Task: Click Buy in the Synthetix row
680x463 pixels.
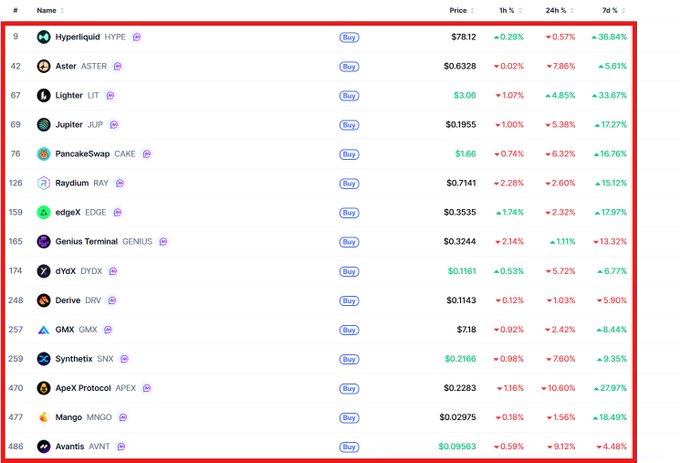Action: tap(349, 359)
